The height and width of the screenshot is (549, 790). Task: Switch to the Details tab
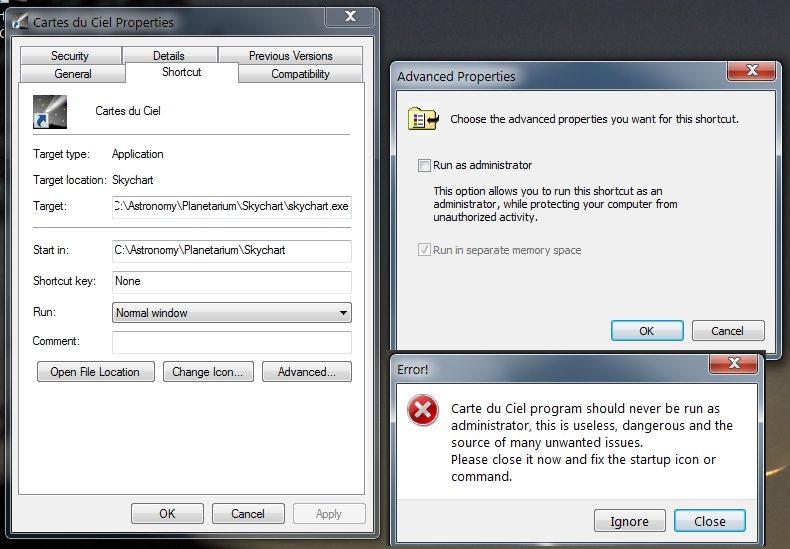click(x=169, y=55)
